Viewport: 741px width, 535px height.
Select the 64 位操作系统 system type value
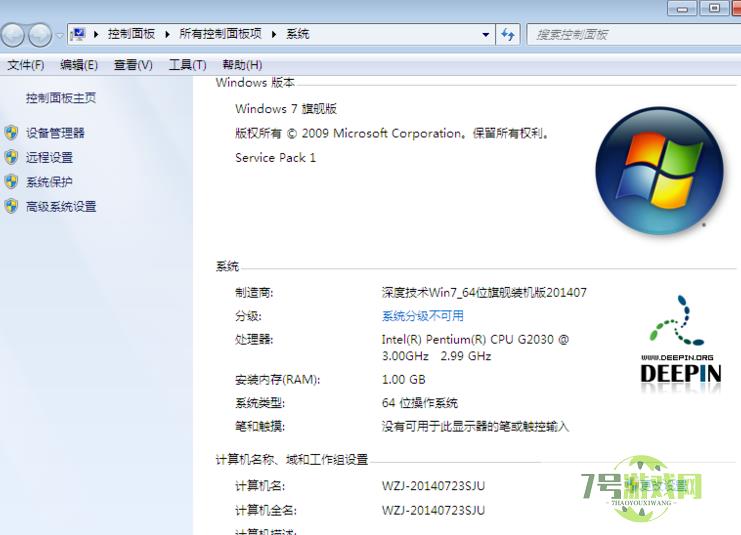420,403
